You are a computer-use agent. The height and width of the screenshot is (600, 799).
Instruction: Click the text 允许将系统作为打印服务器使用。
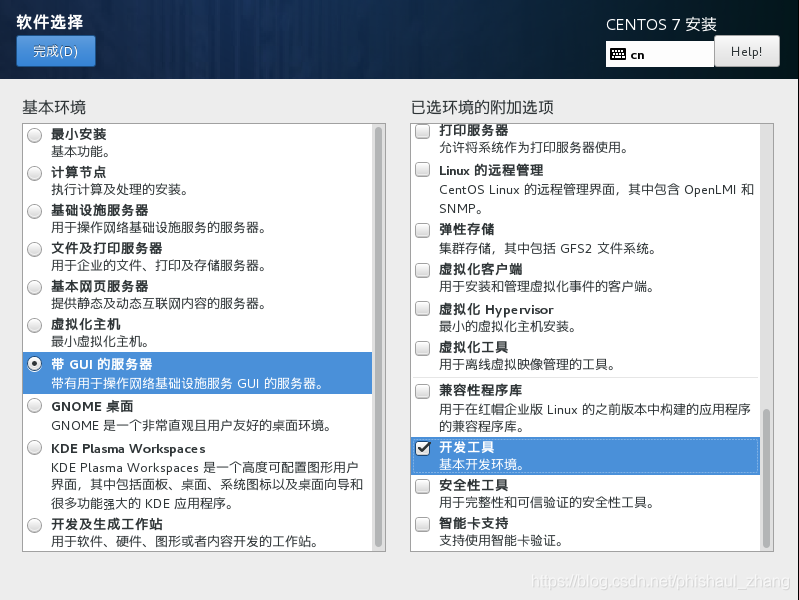[535, 148]
